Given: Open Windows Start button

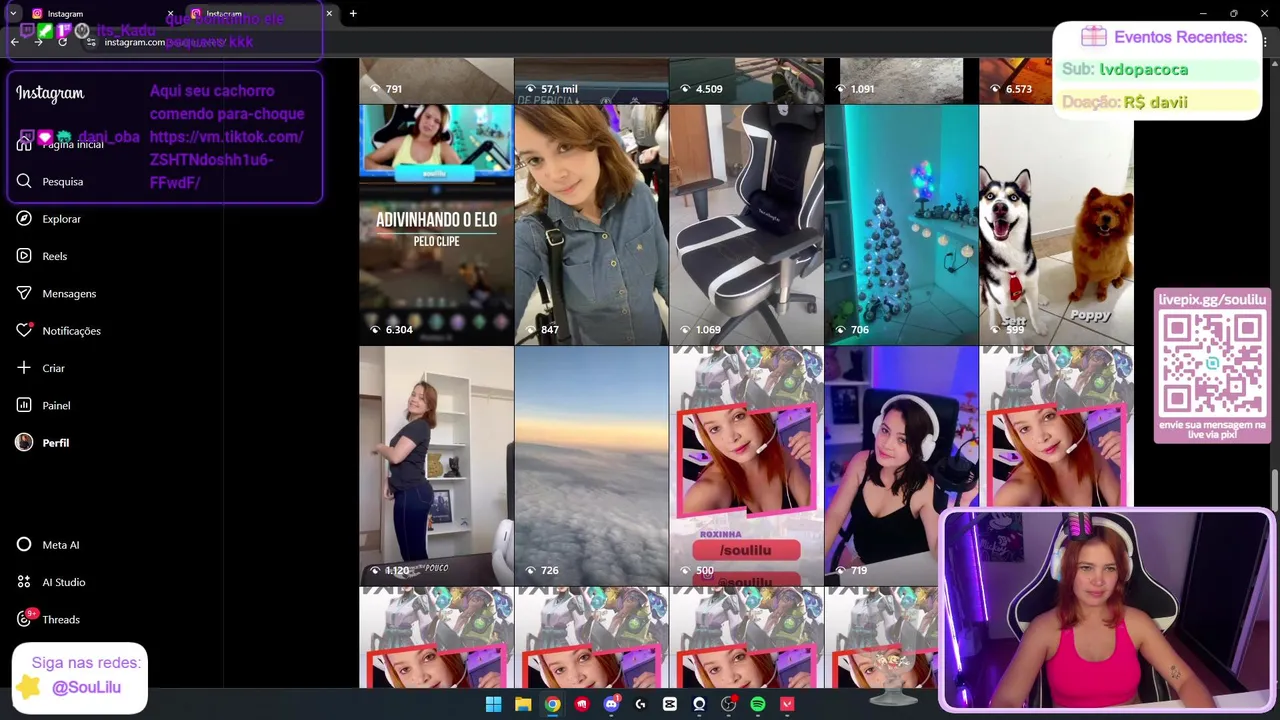Looking at the screenshot, I should [493, 704].
